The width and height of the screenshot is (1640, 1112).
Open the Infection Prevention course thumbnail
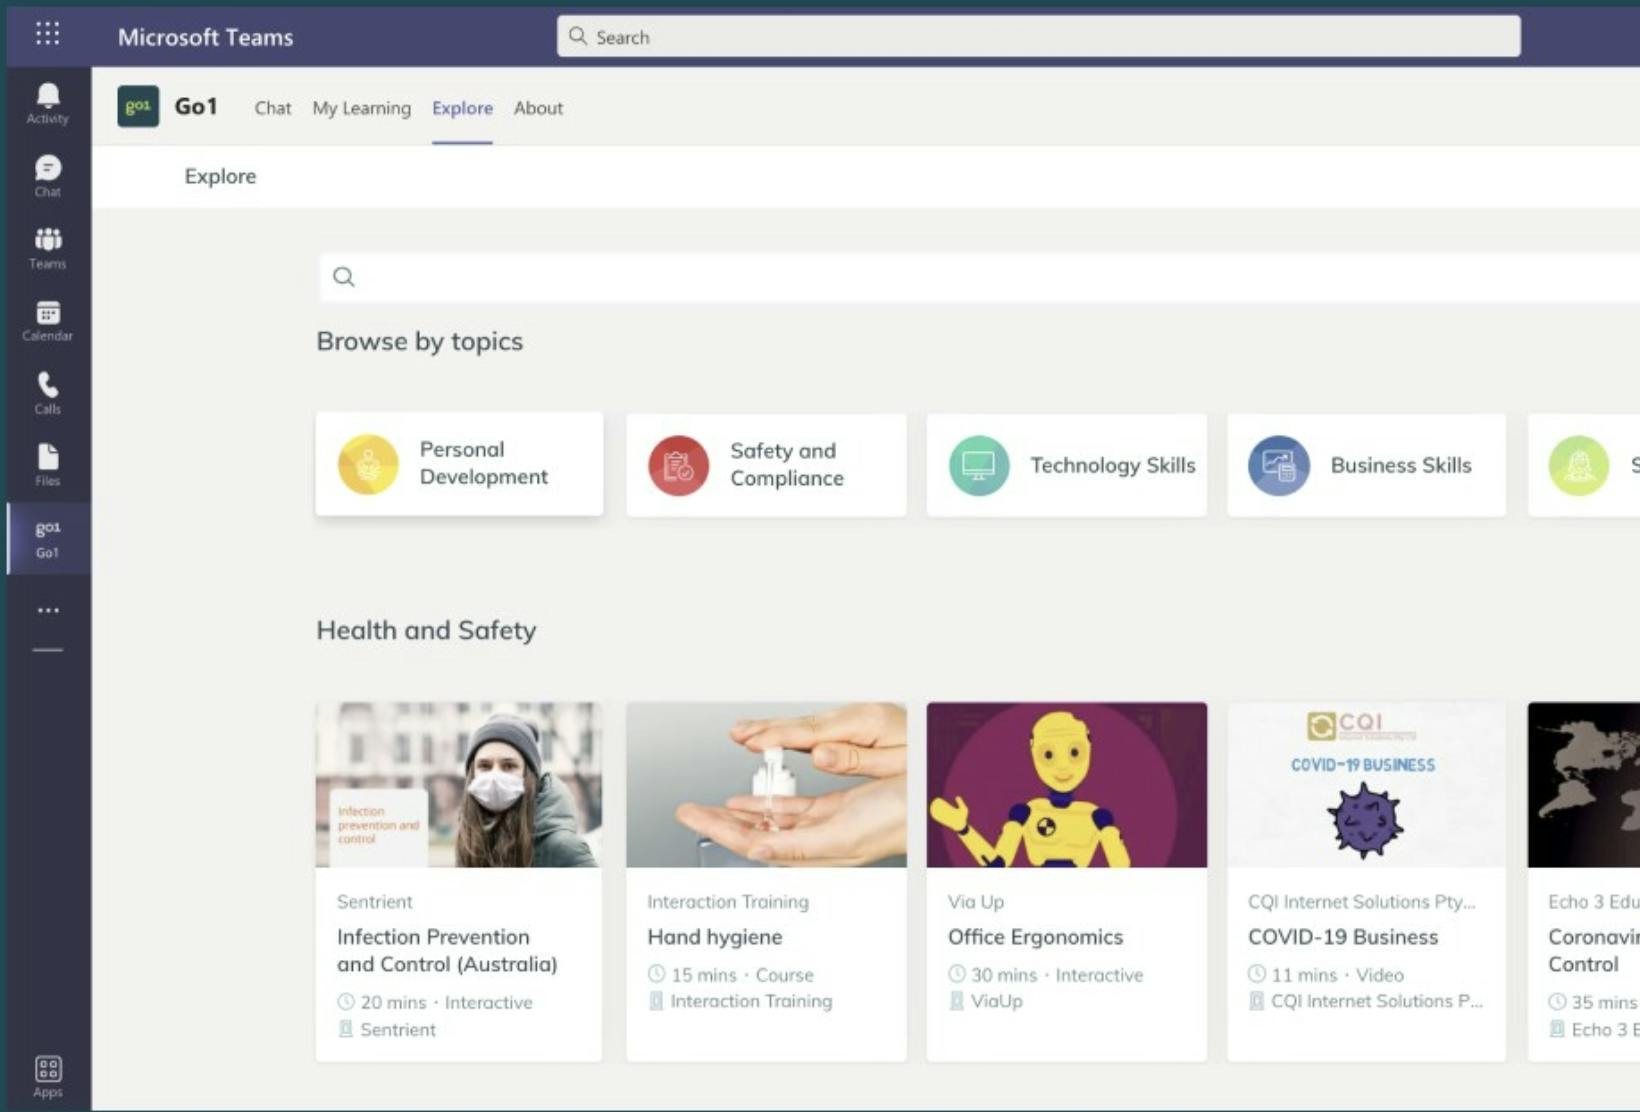pyautogui.click(x=459, y=785)
